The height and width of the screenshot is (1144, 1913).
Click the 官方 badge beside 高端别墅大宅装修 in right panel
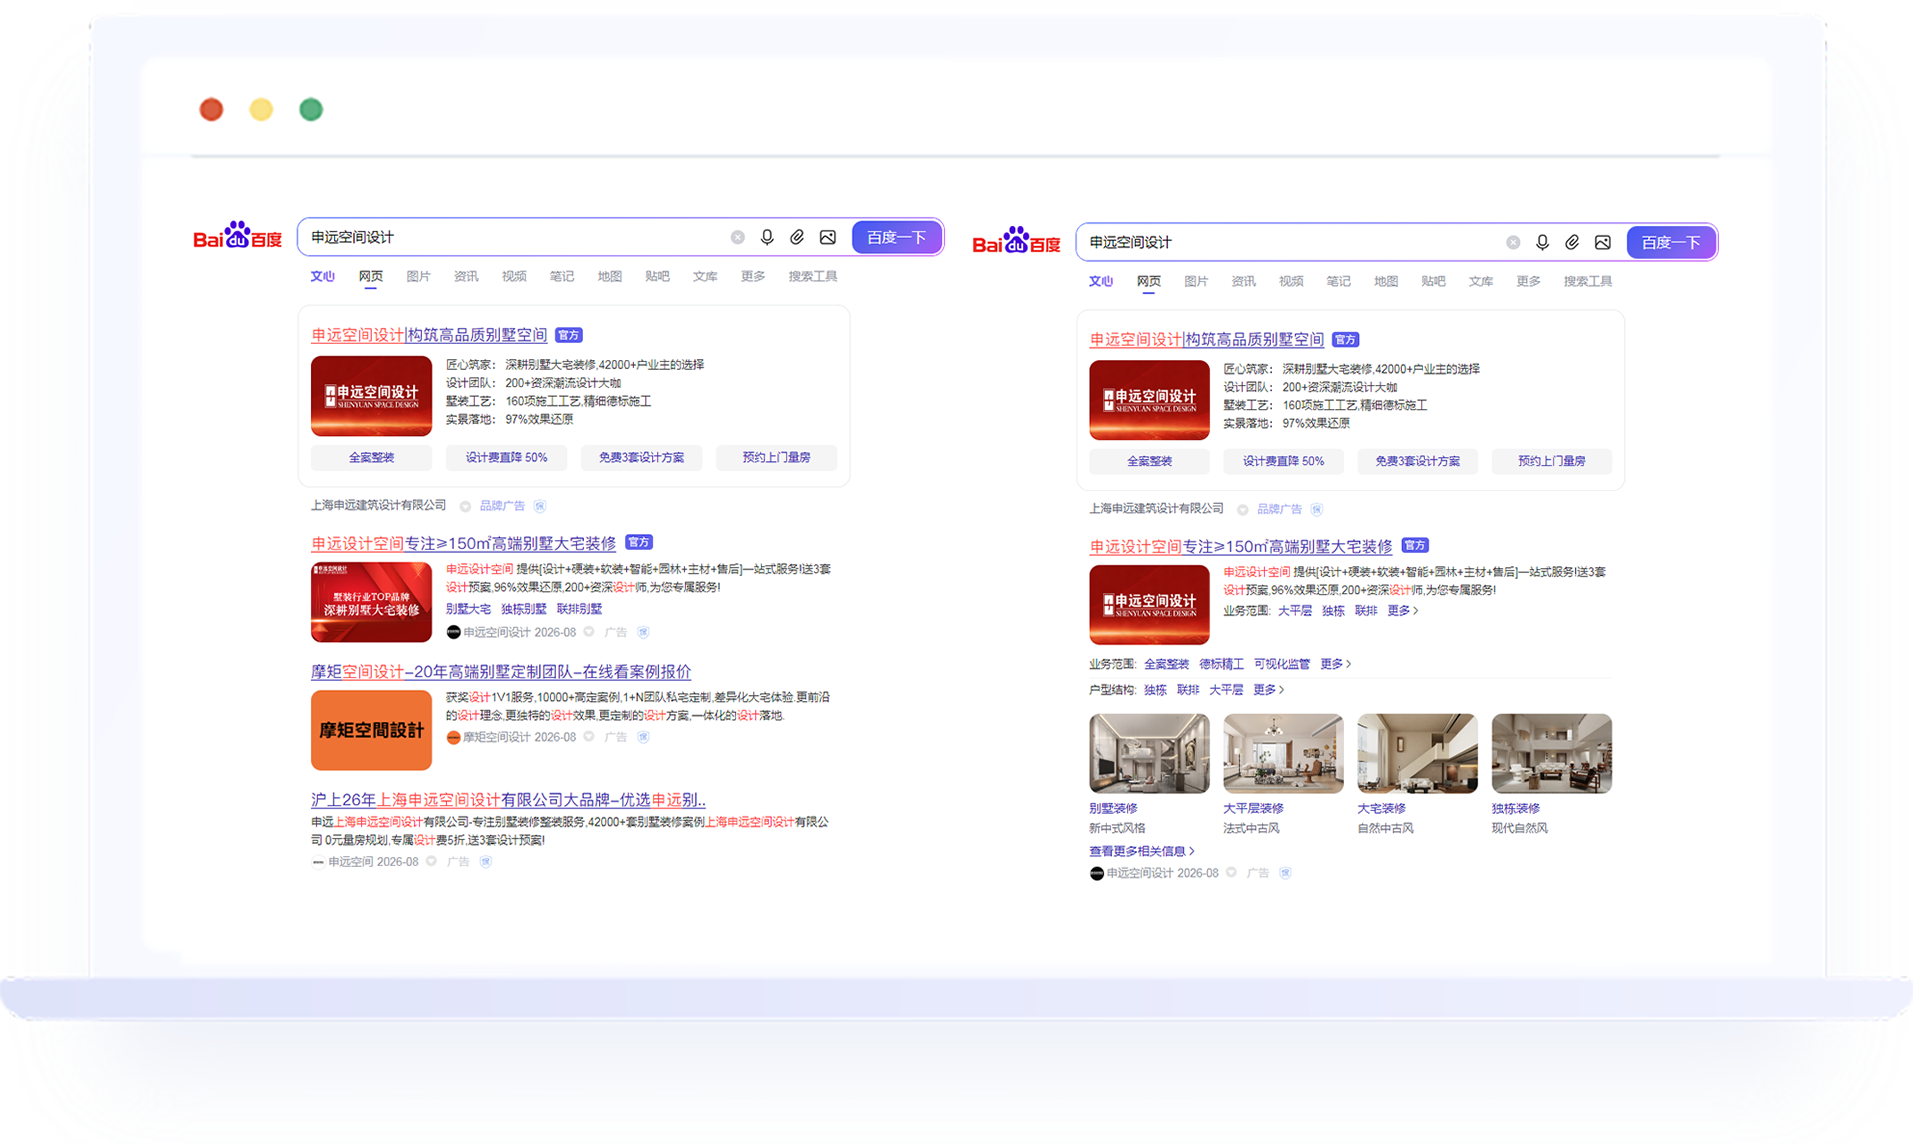pos(1415,545)
